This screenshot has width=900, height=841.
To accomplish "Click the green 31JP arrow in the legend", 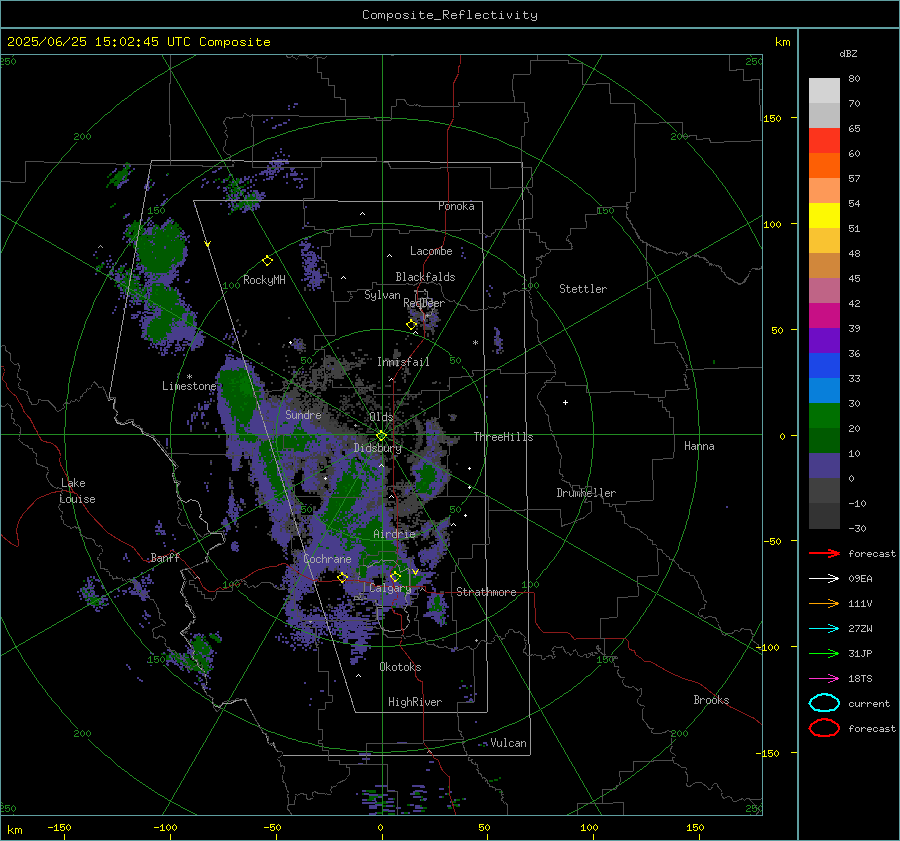I will 824,653.
